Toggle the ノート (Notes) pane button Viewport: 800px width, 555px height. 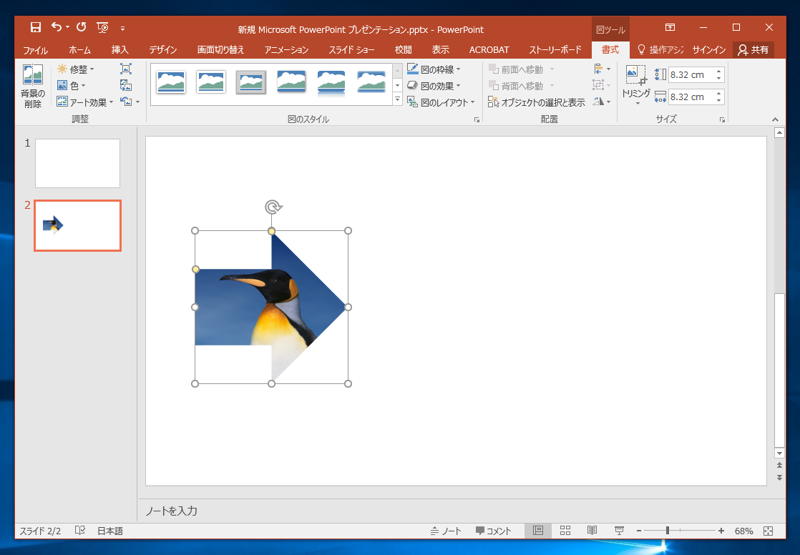(446, 531)
